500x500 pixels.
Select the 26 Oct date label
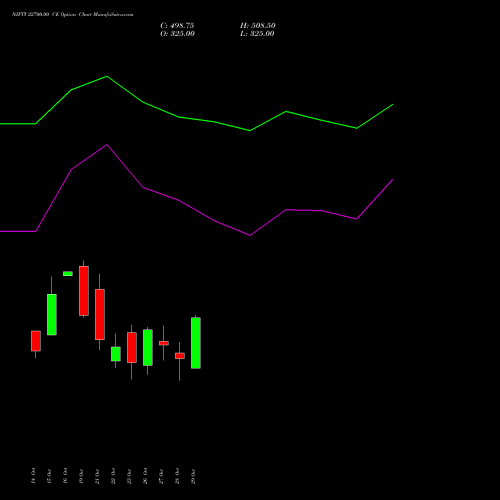[x=145, y=476]
